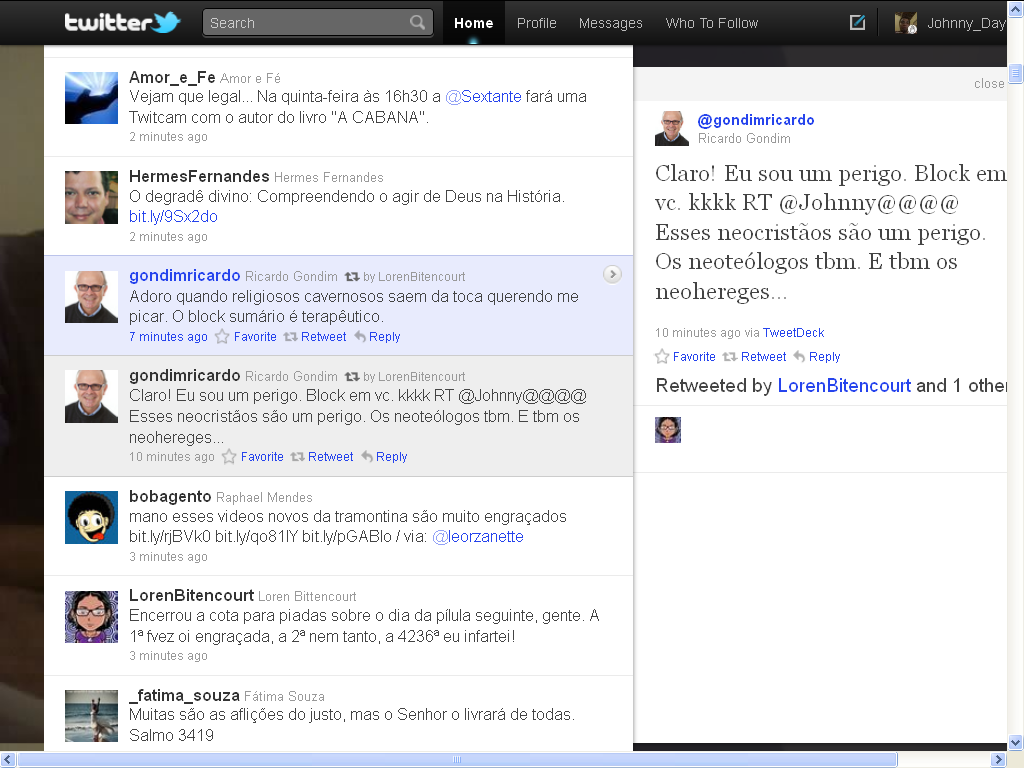The image size is (1024, 768).
Task: Open HermesFernandes avatar image
Action: 91,197
